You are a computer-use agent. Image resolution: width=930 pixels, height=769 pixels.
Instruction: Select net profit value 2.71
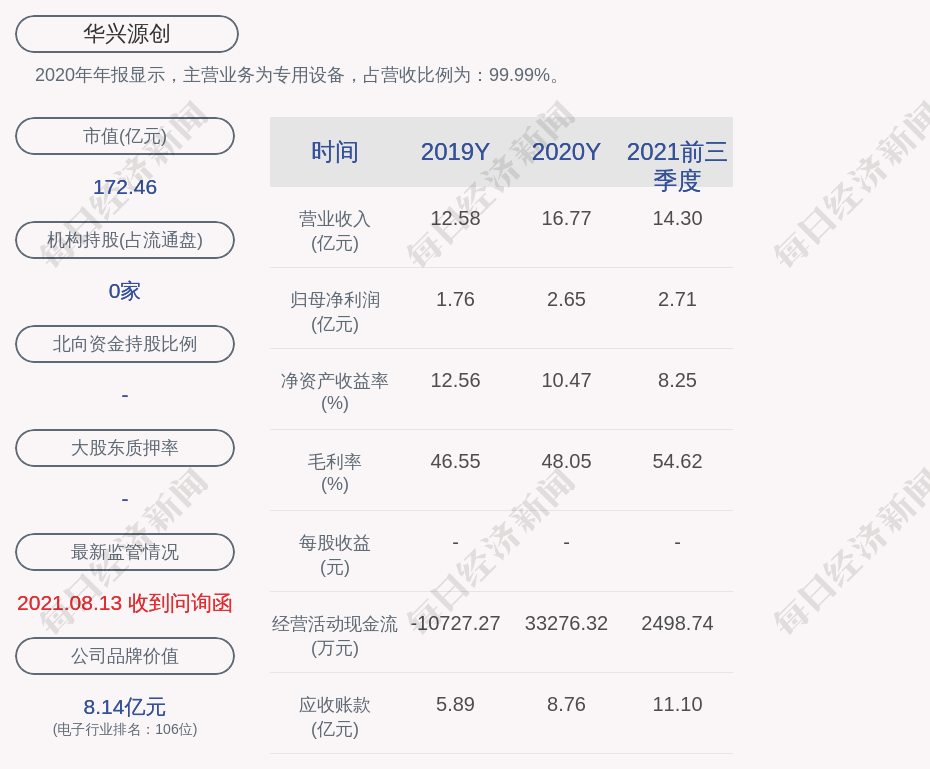(677, 299)
